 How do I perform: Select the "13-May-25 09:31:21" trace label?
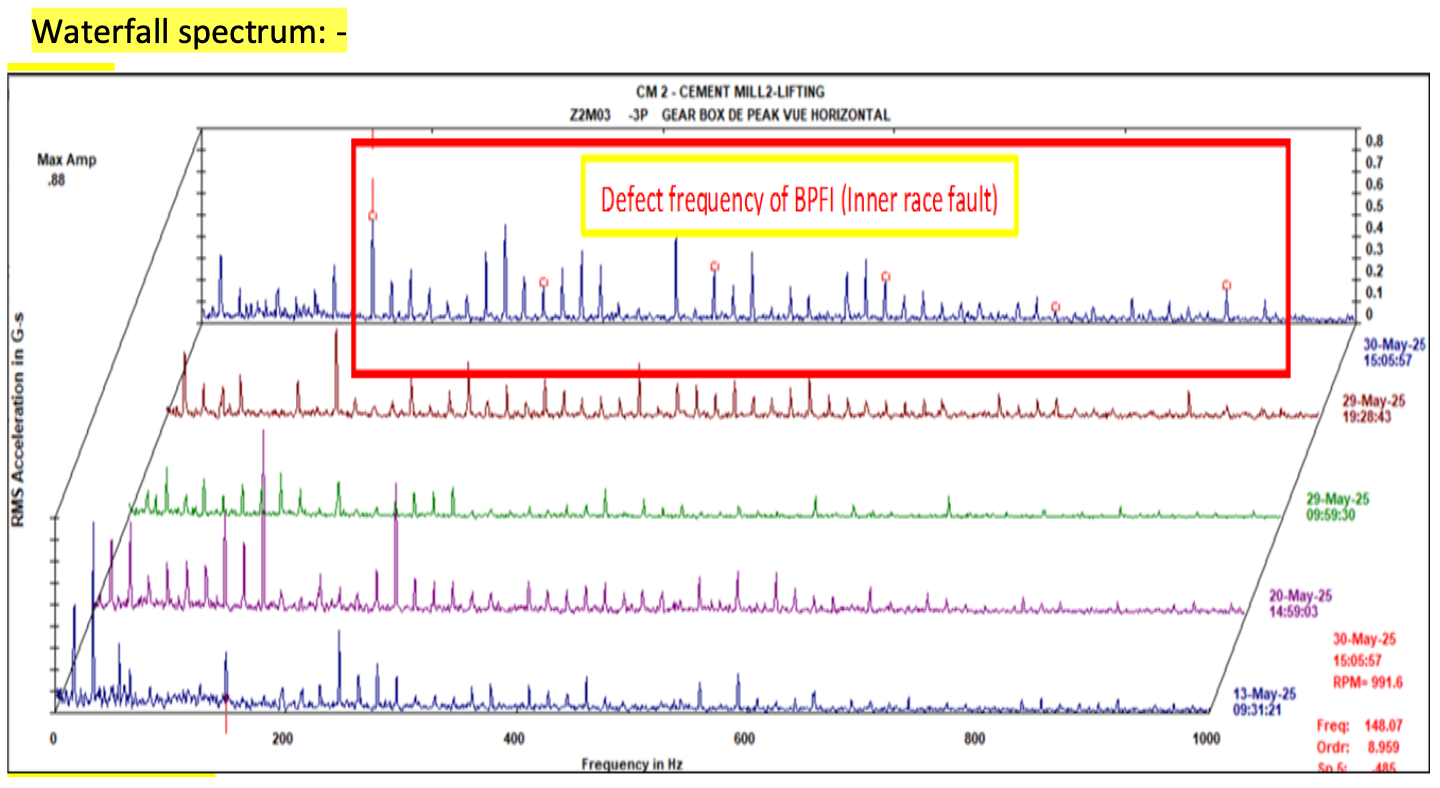point(1265,700)
